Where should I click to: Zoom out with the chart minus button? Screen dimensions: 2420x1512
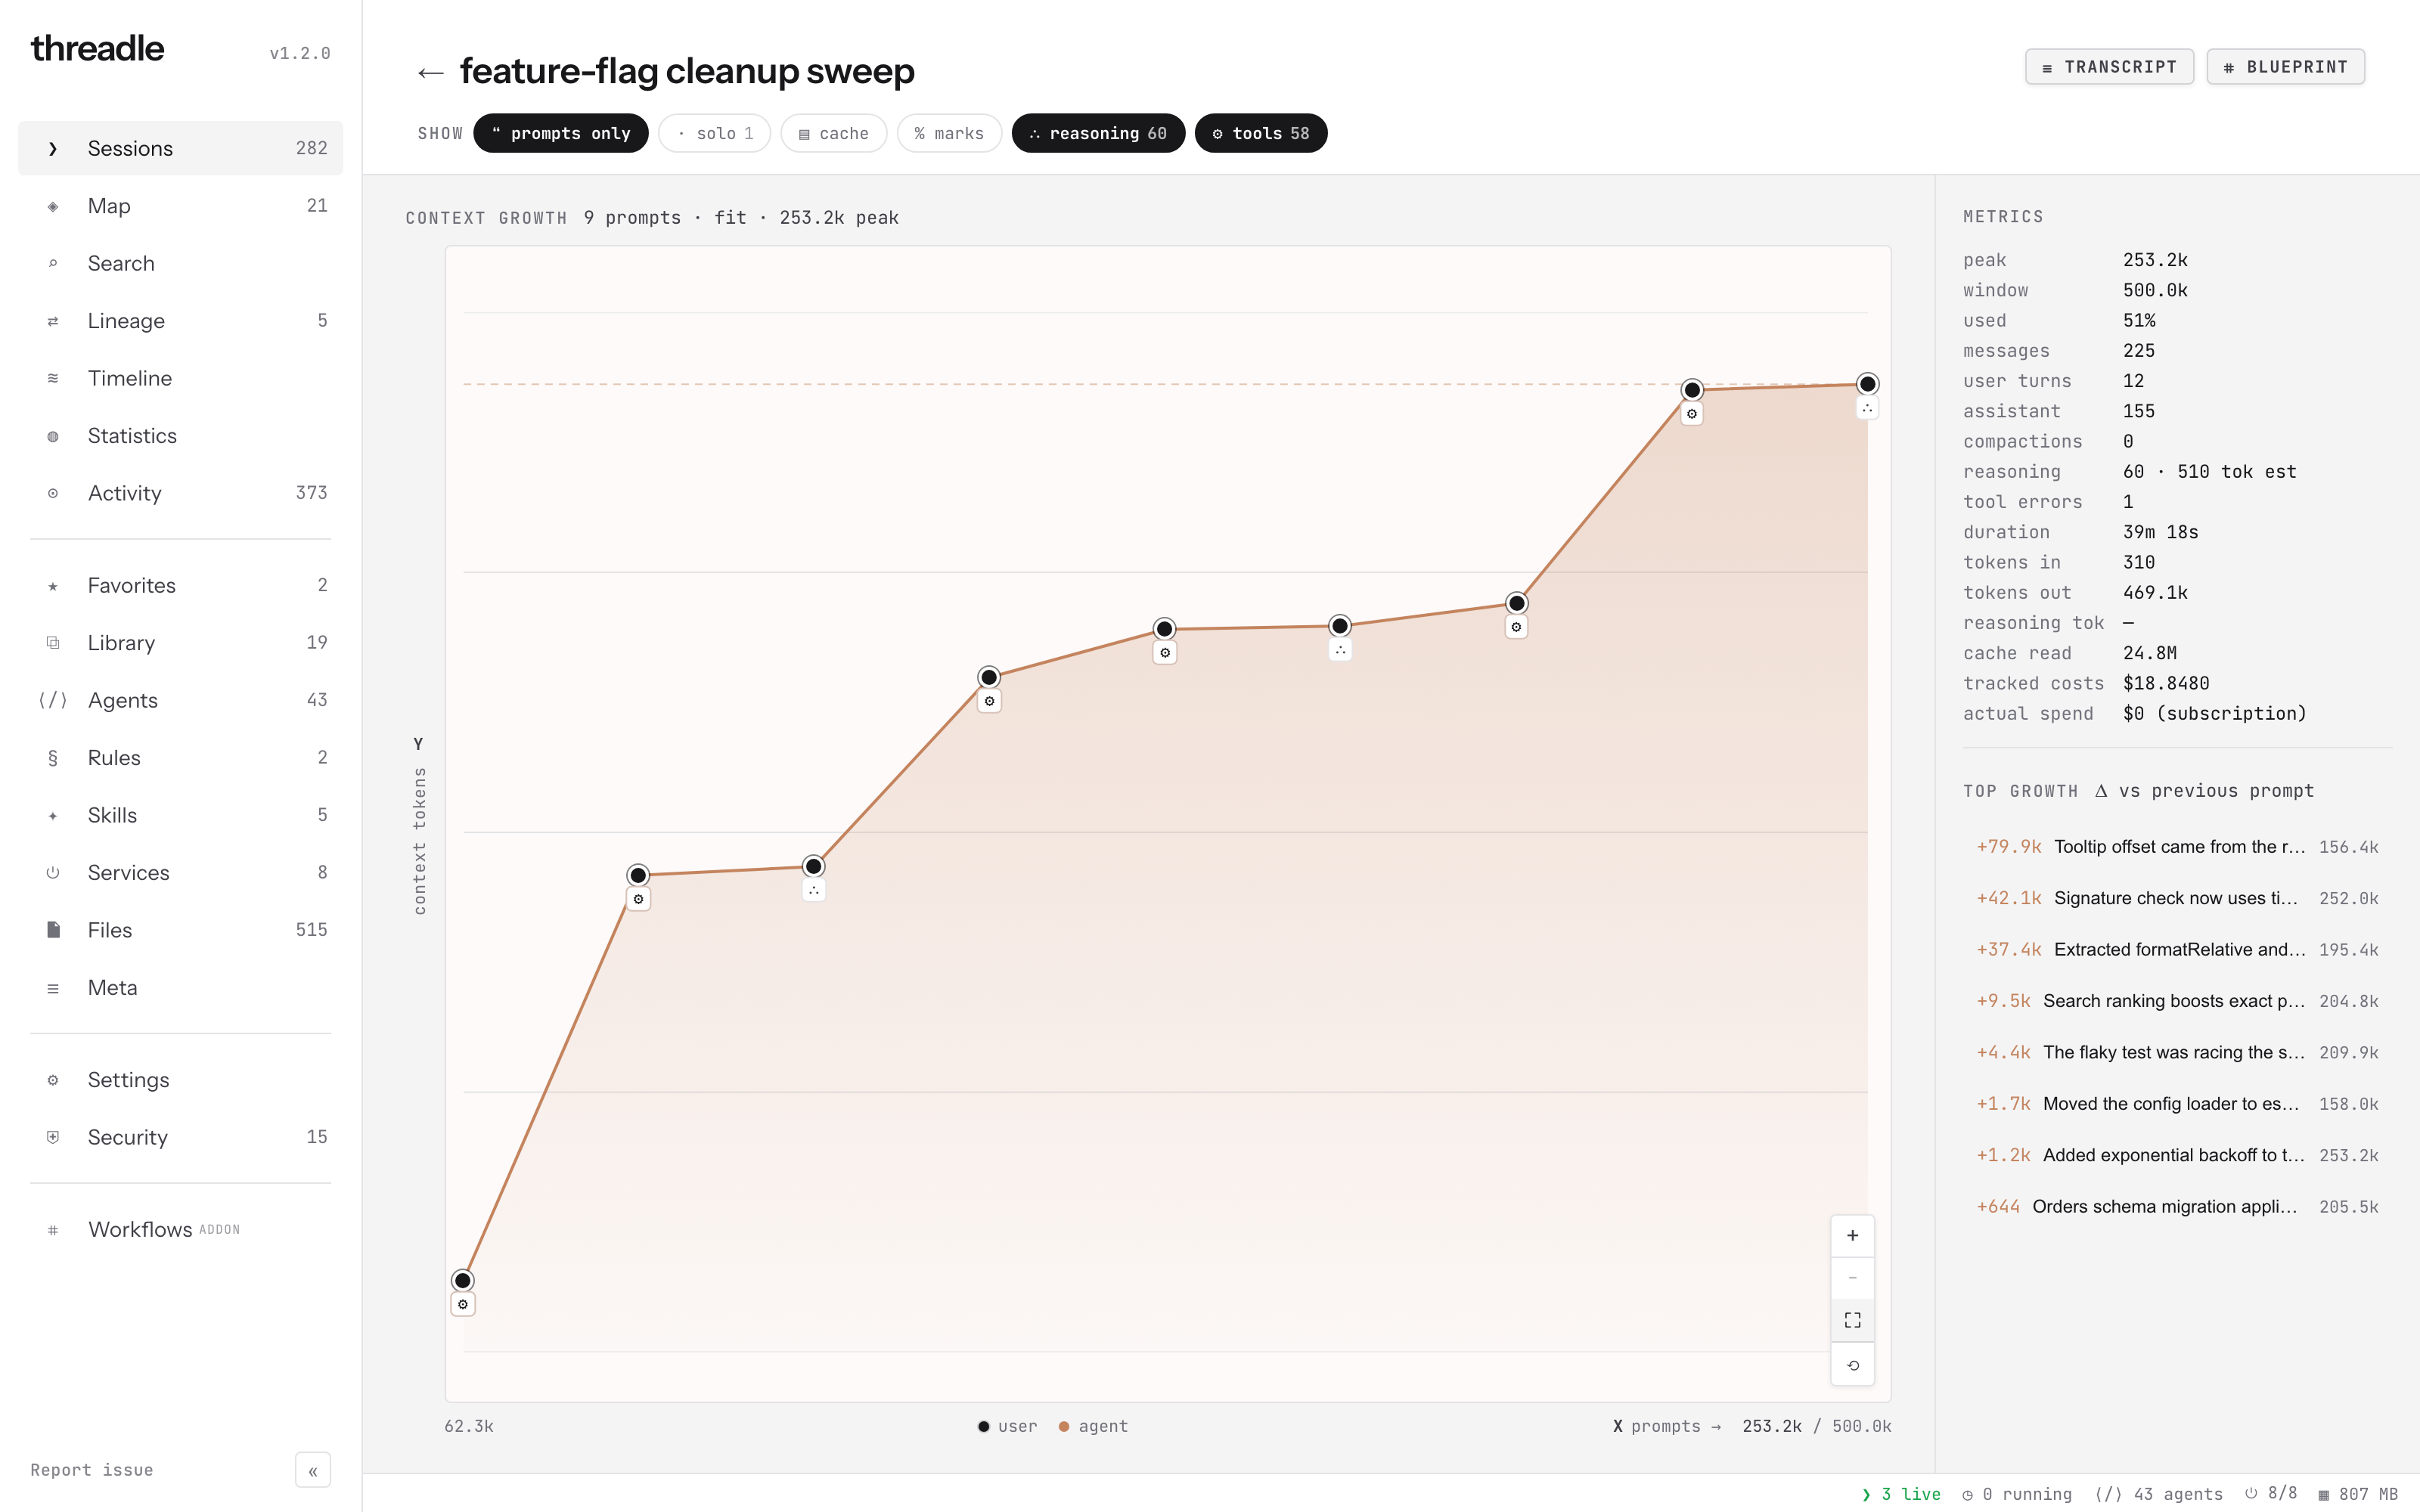[x=1852, y=1278]
